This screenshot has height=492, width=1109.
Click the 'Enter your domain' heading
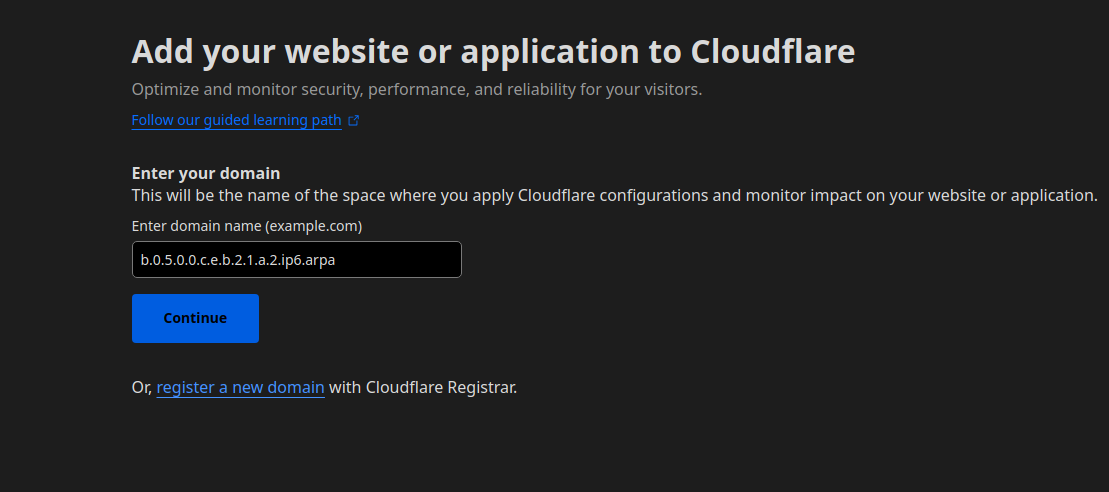pos(206,173)
